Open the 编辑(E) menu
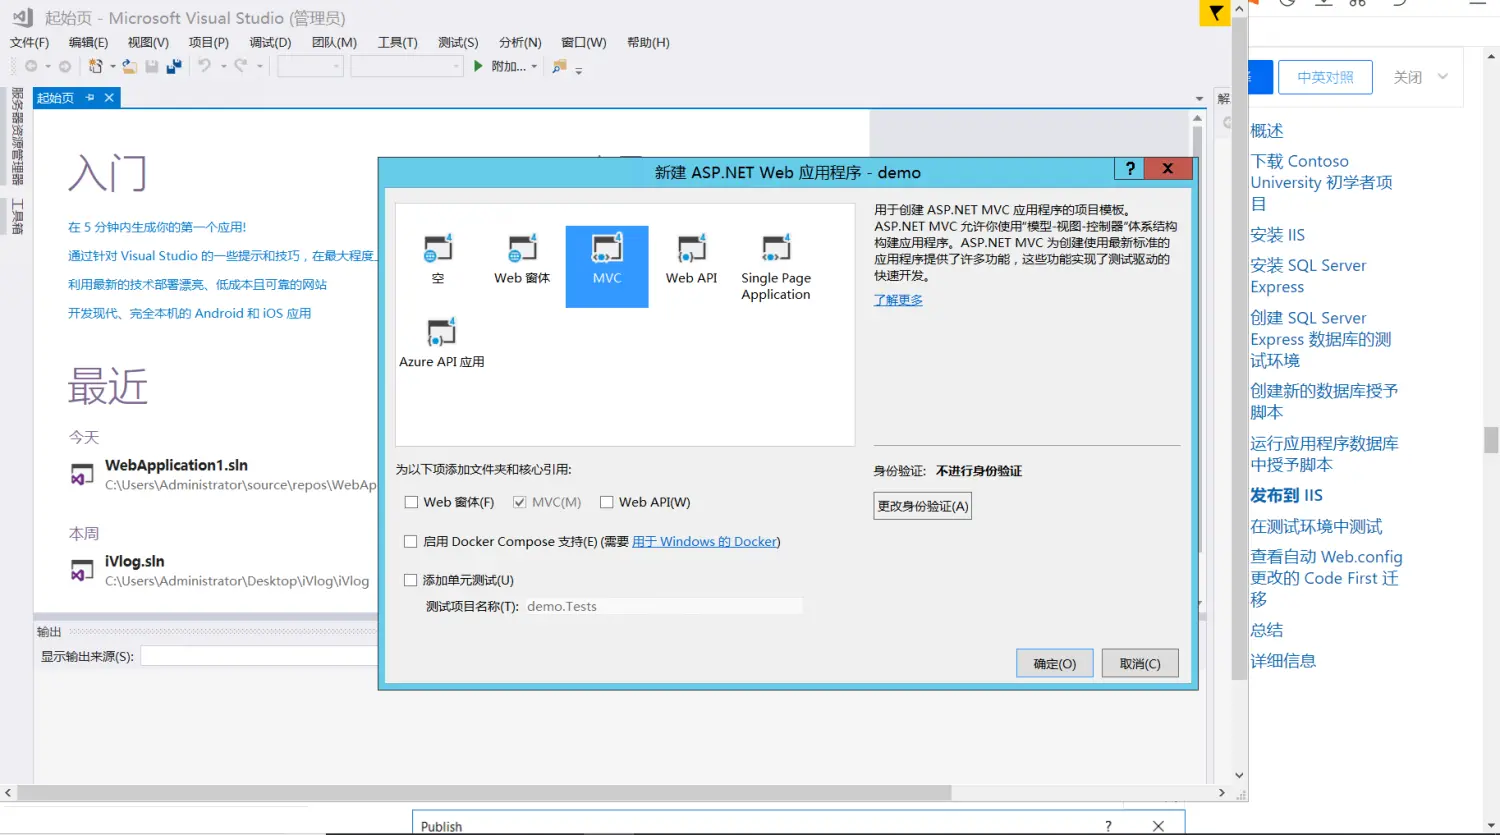The image size is (1500, 835). tap(88, 42)
